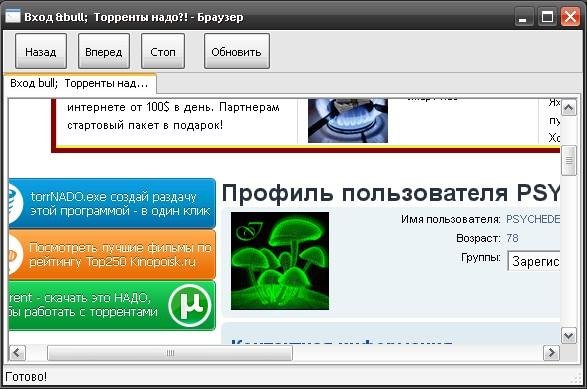587x389 pixels.
Task: Click the age value 78
Action: [513, 238]
